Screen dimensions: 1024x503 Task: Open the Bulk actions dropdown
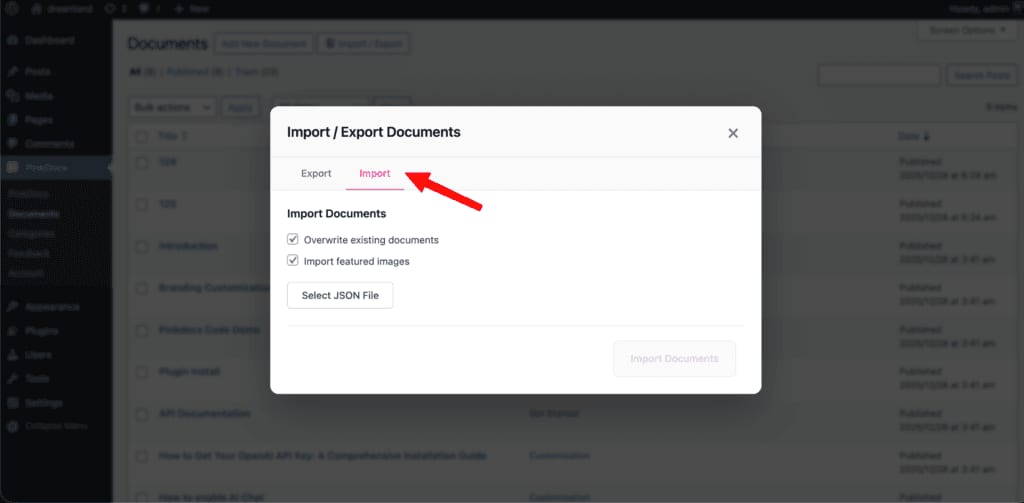coord(172,107)
